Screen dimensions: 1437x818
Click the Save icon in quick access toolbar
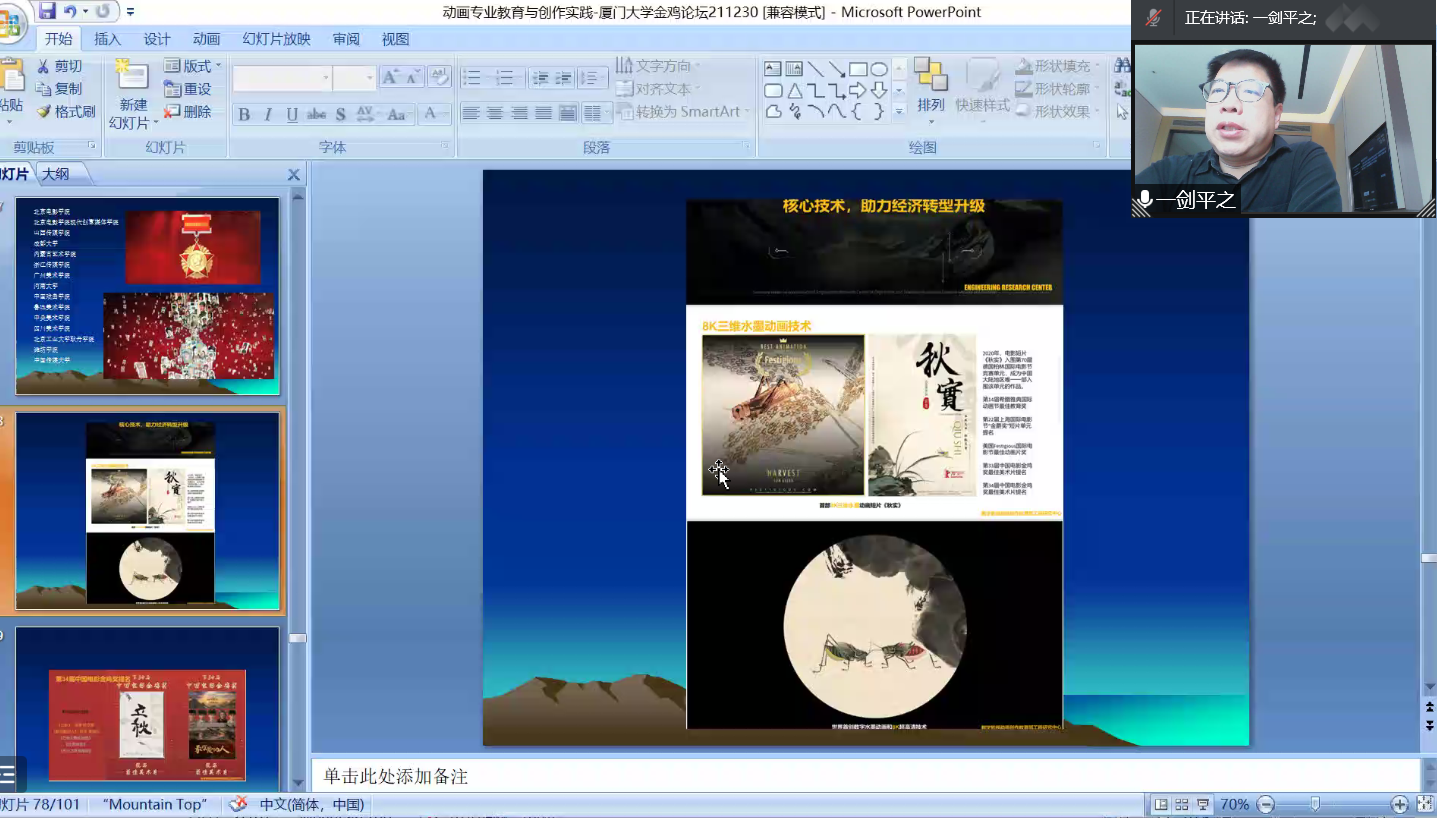tap(47, 12)
